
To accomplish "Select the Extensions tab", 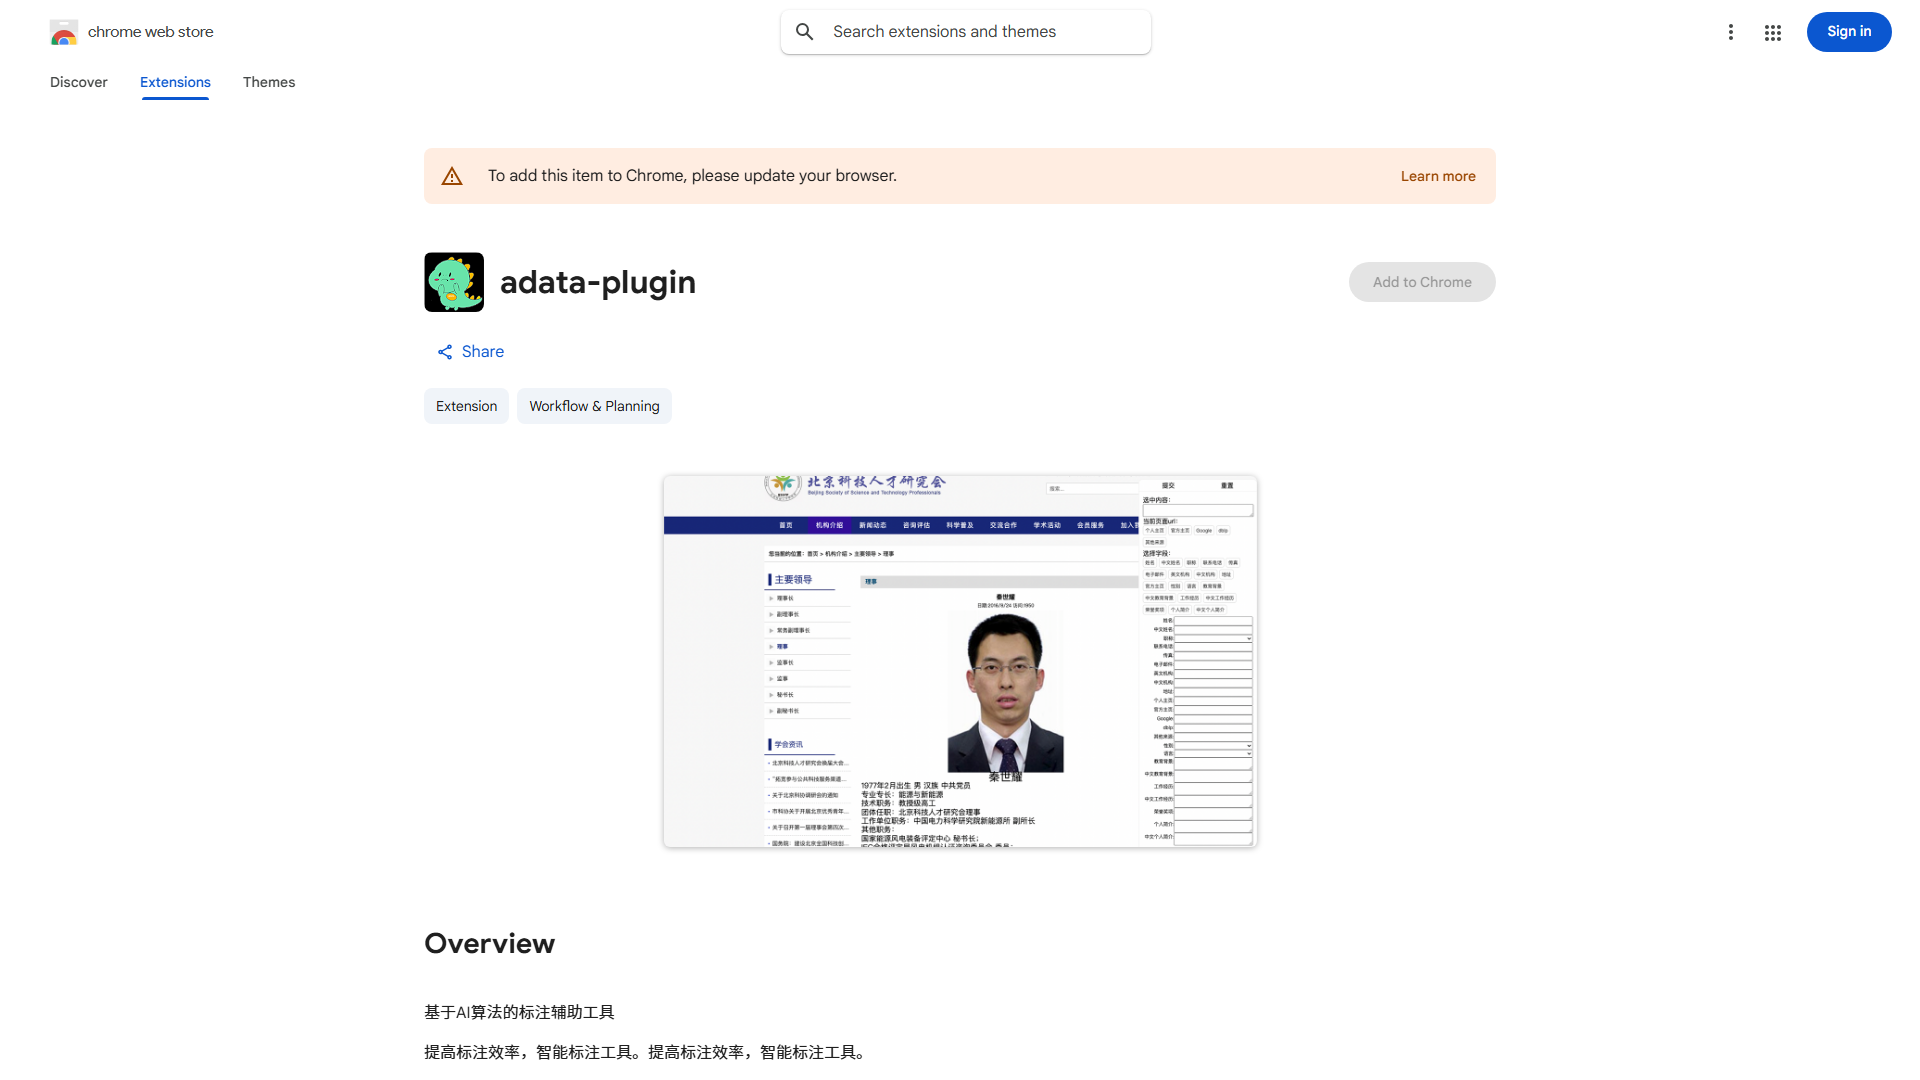I will click(175, 82).
